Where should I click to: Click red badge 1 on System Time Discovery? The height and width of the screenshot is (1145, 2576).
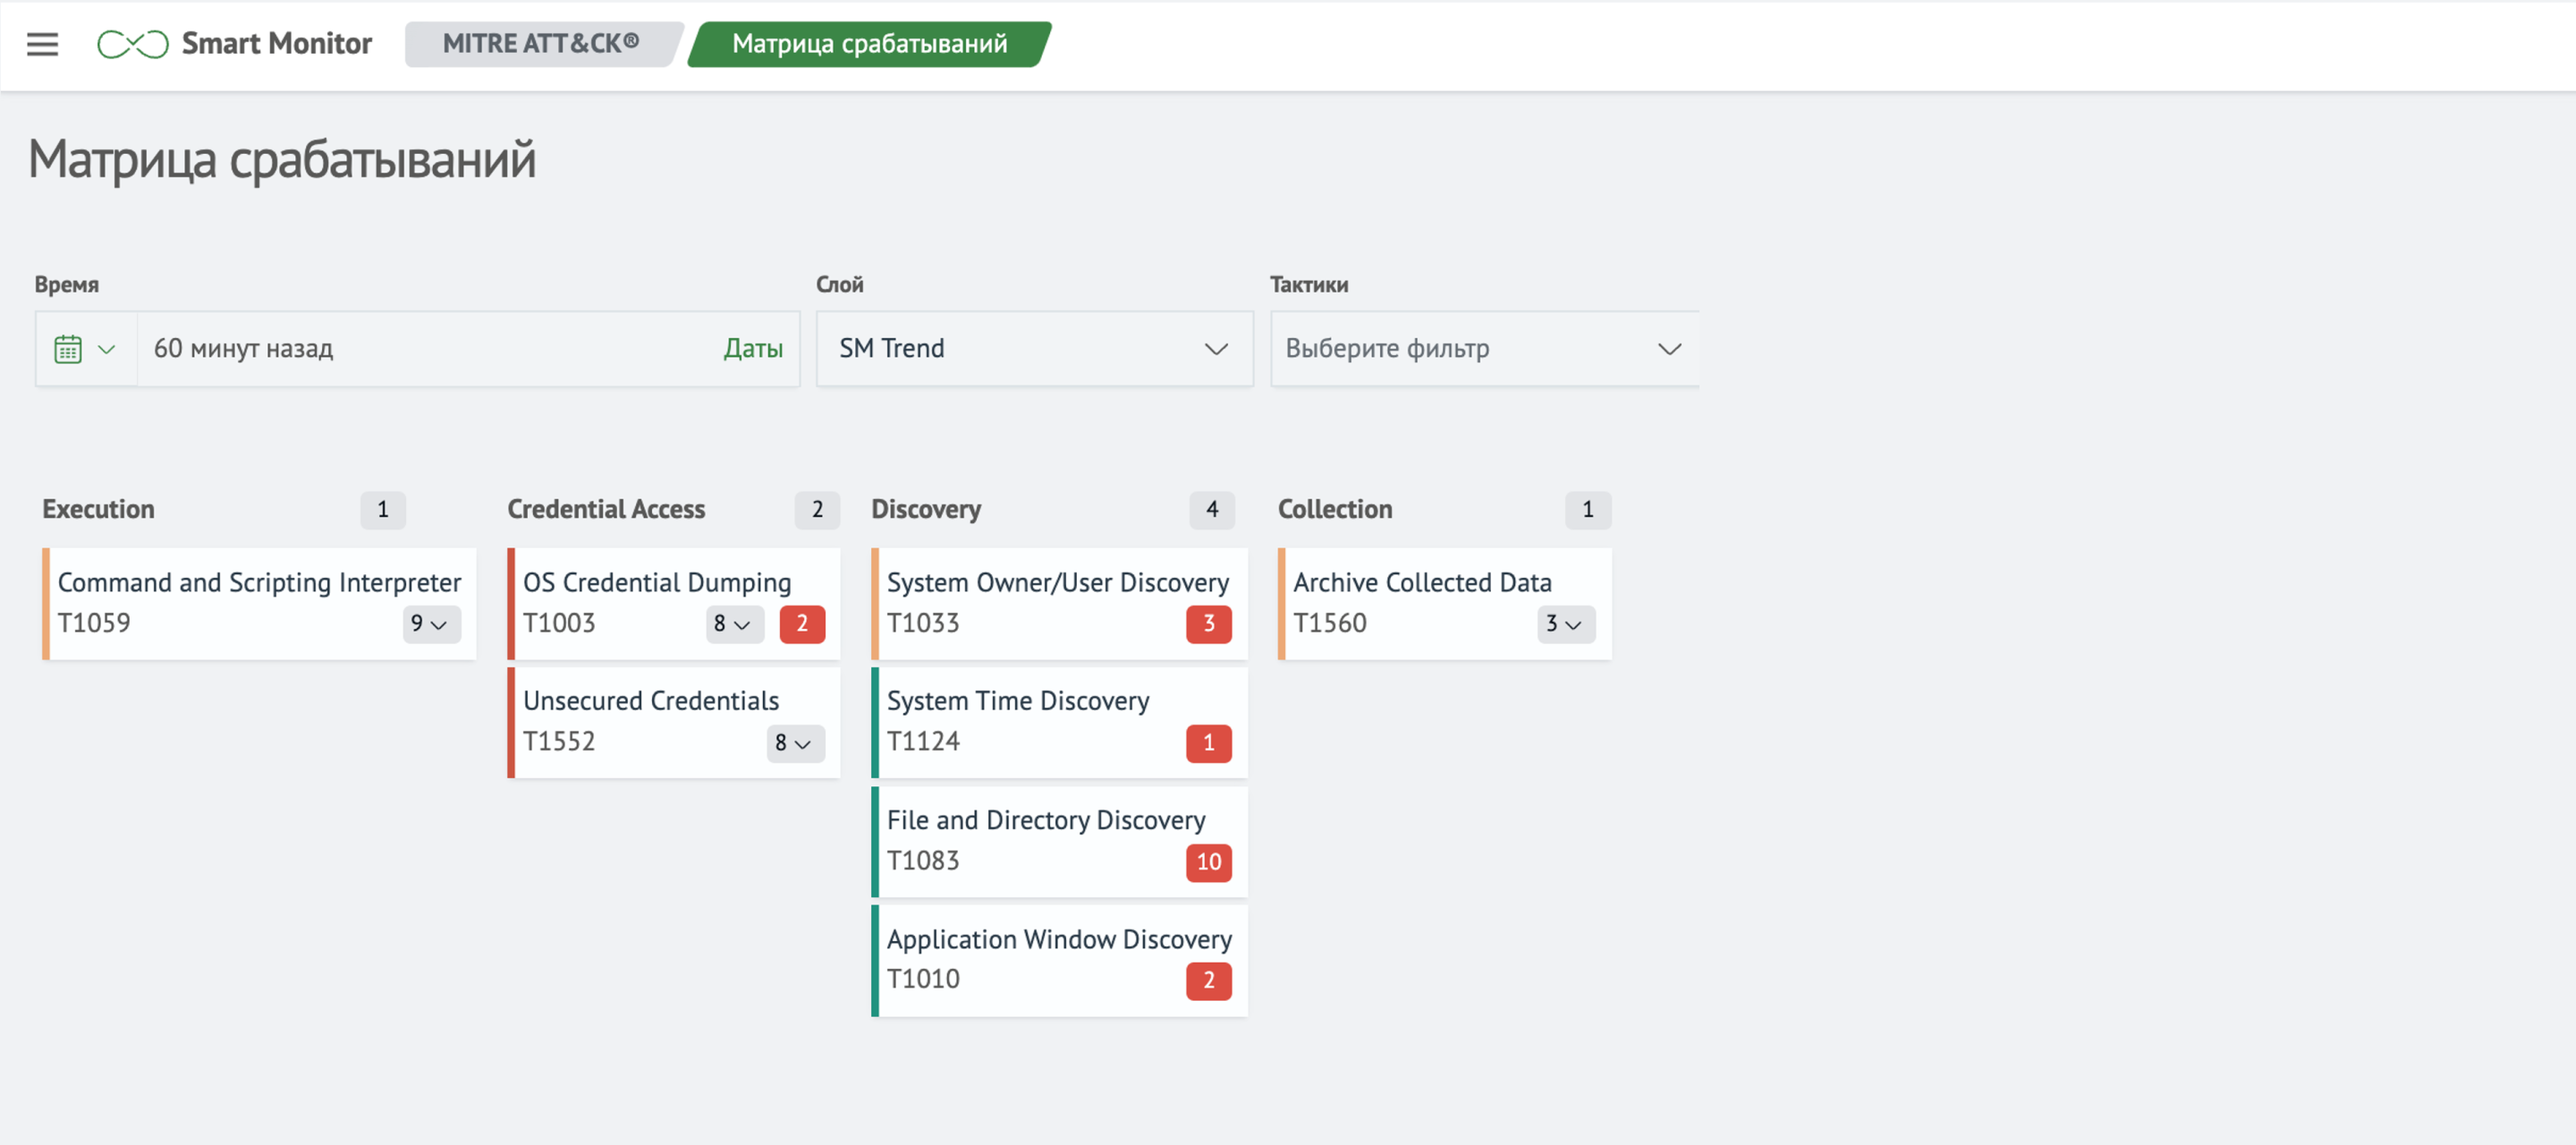coord(1208,743)
